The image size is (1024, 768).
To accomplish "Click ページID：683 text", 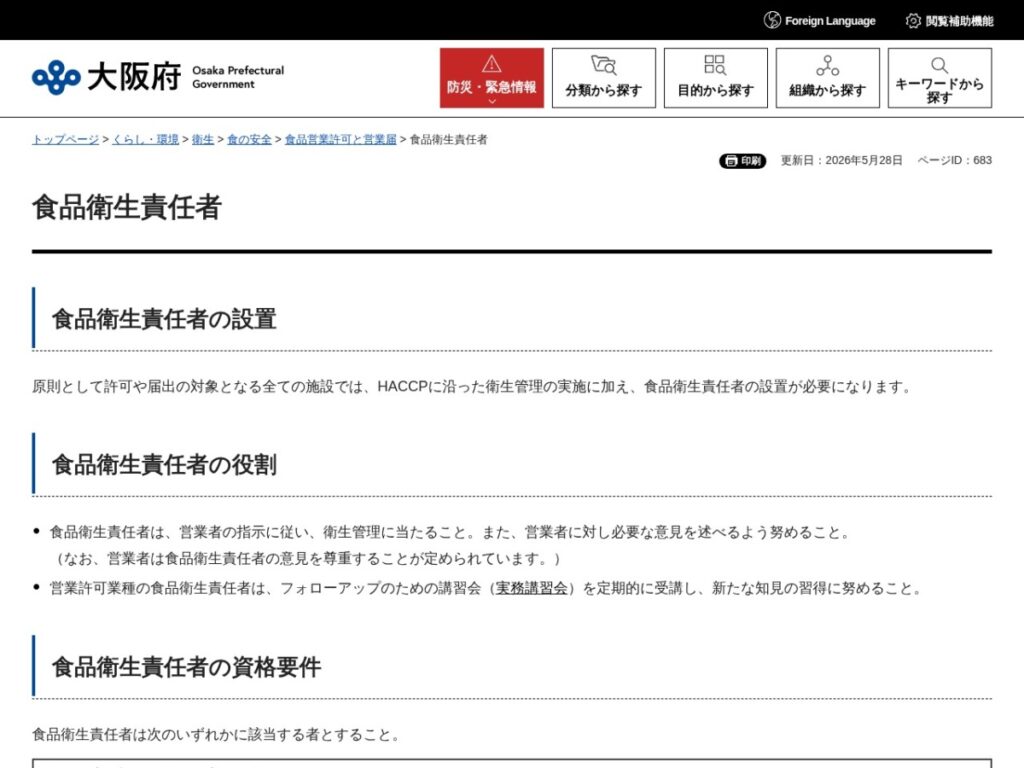I will pyautogui.click(x=954, y=160).
